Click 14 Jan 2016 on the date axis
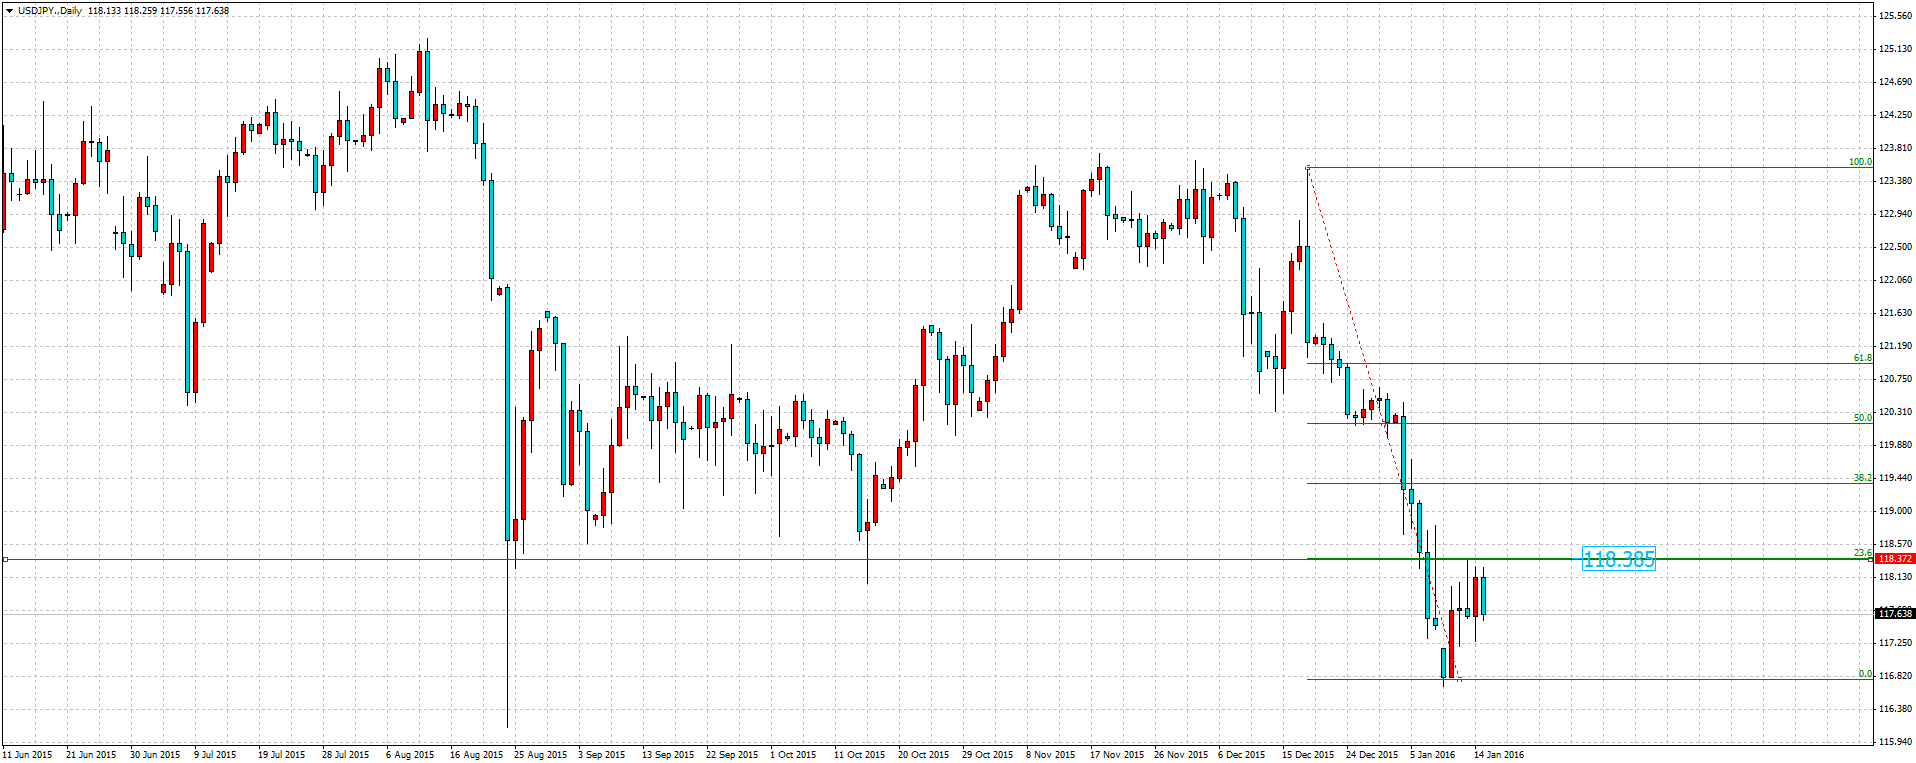Viewport: 1916px width, 763px height. click(x=1498, y=754)
